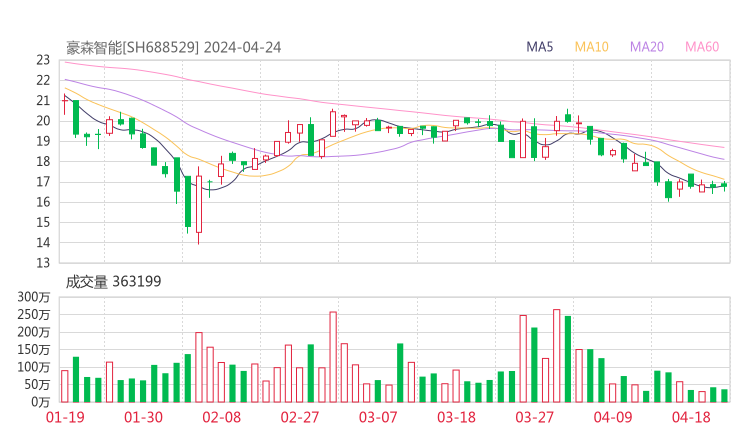Click the last green candlestick on the right

point(724,186)
